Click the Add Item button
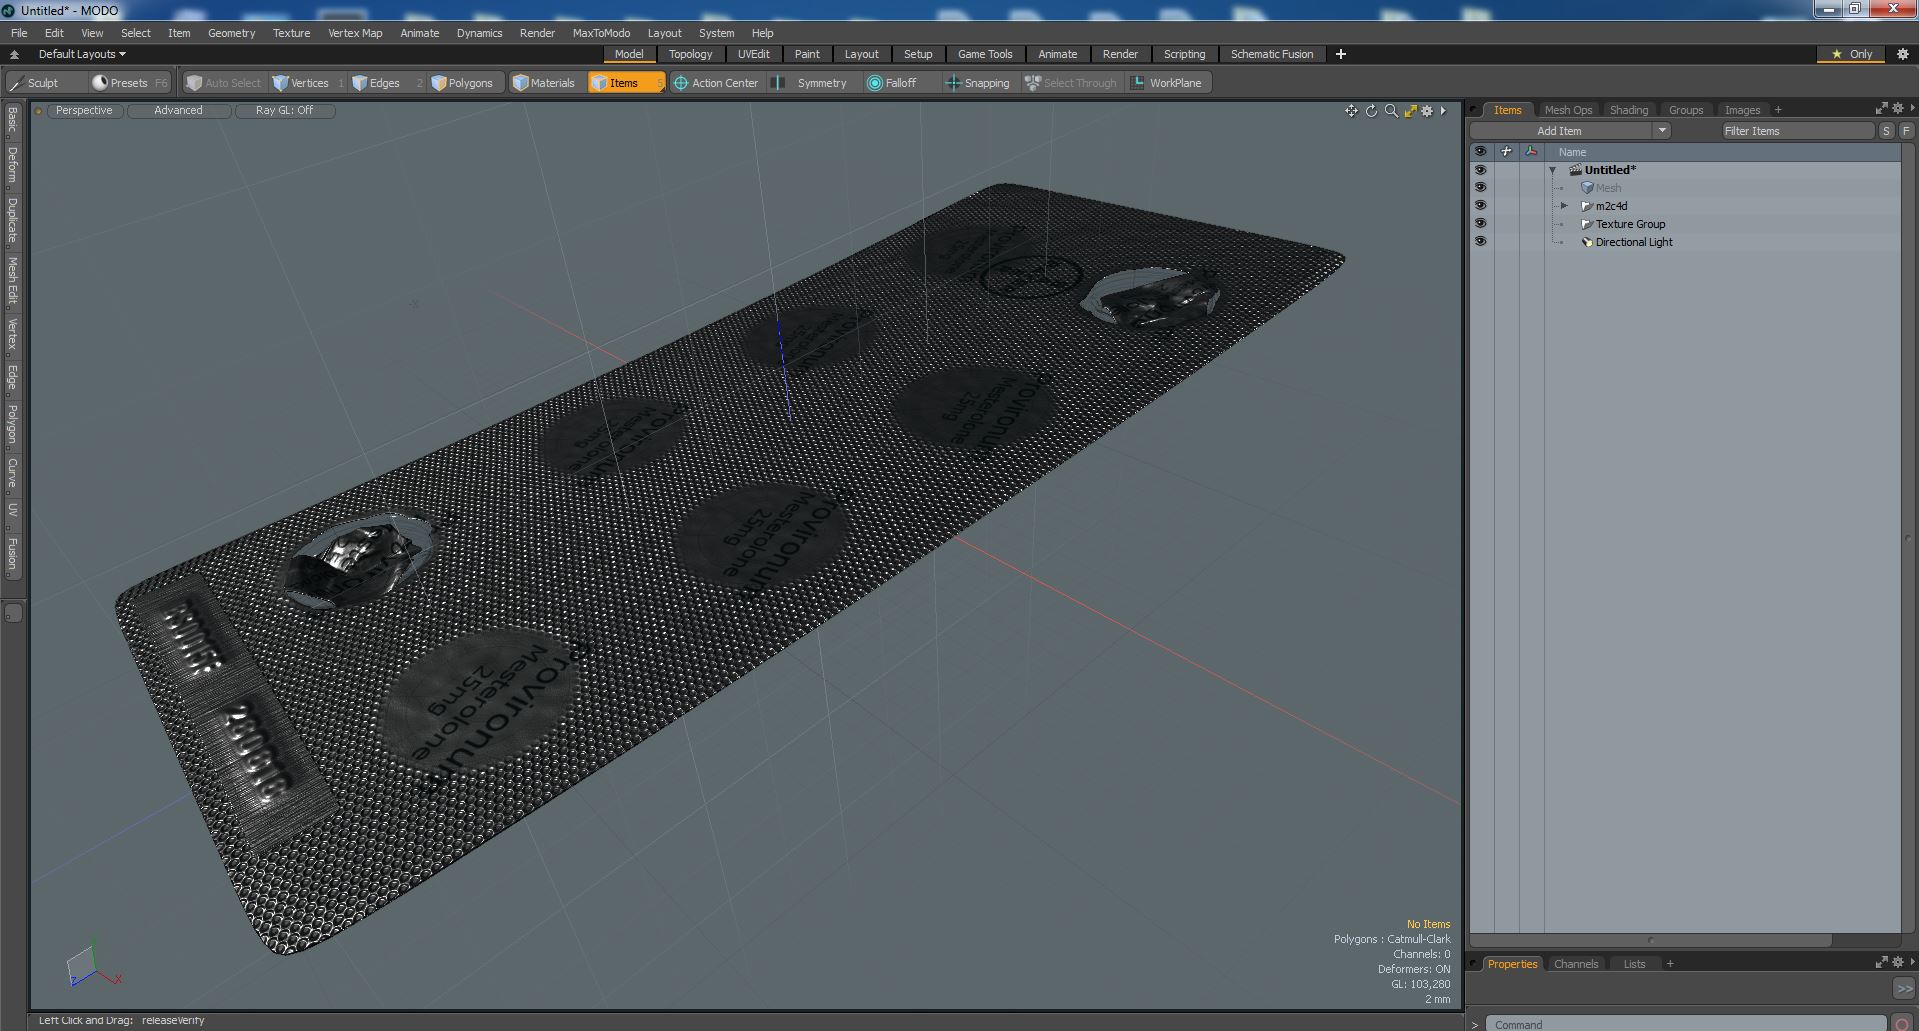Viewport: 1919px width, 1031px height. pyautogui.click(x=1559, y=131)
